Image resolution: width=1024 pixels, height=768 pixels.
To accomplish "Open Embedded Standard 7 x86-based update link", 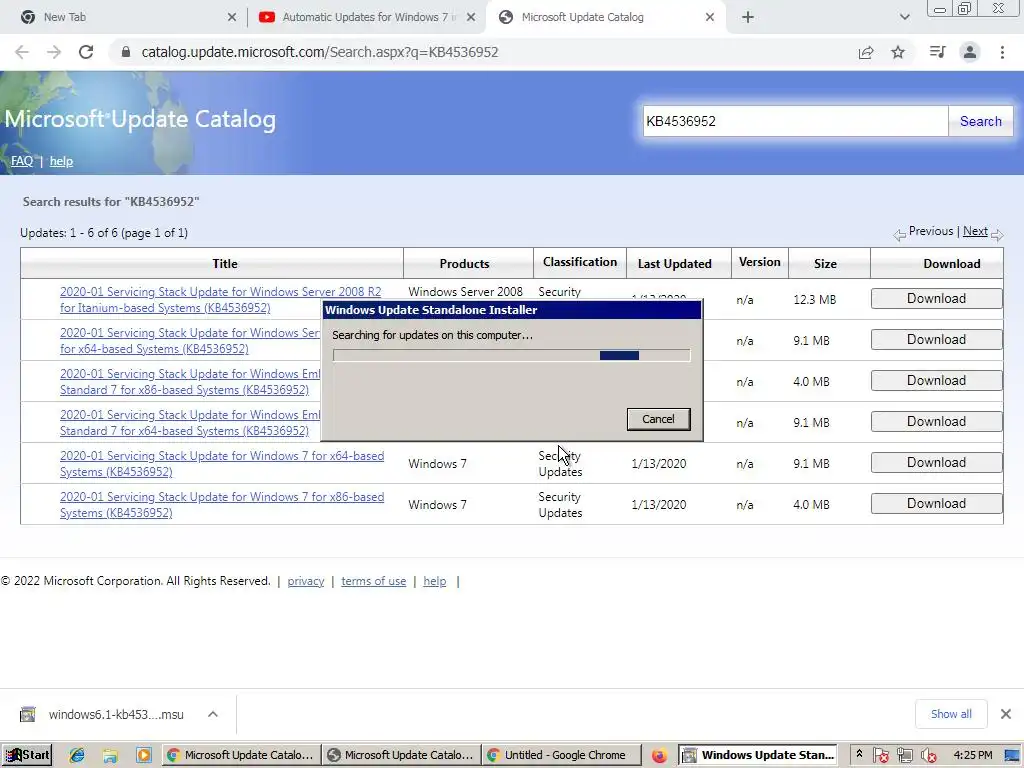I will click(190, 382).
